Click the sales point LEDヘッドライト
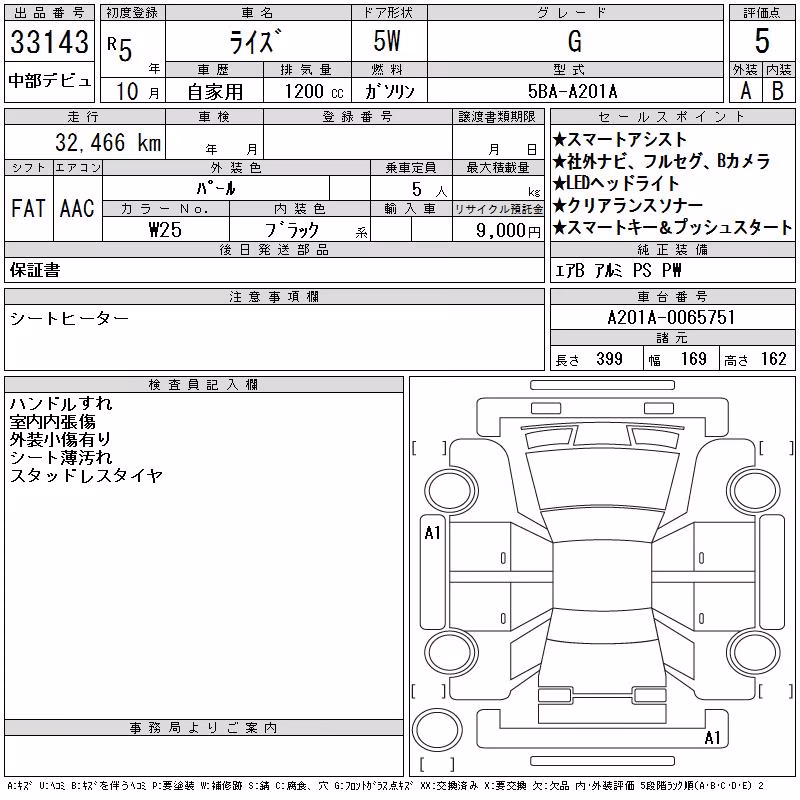Viewport: 800px width, 800px height. 616,183
